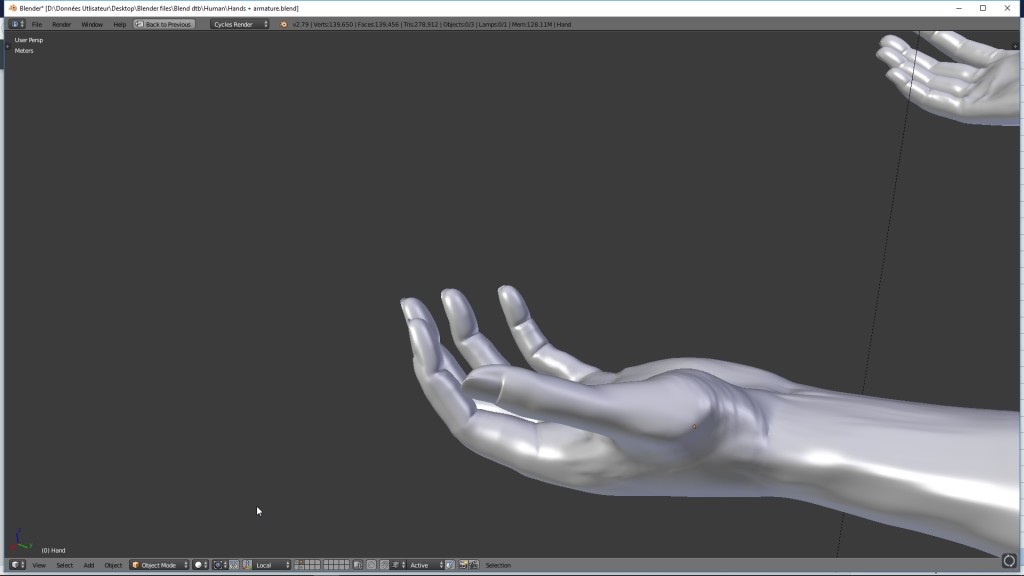Select the first scene layer button

297,562
